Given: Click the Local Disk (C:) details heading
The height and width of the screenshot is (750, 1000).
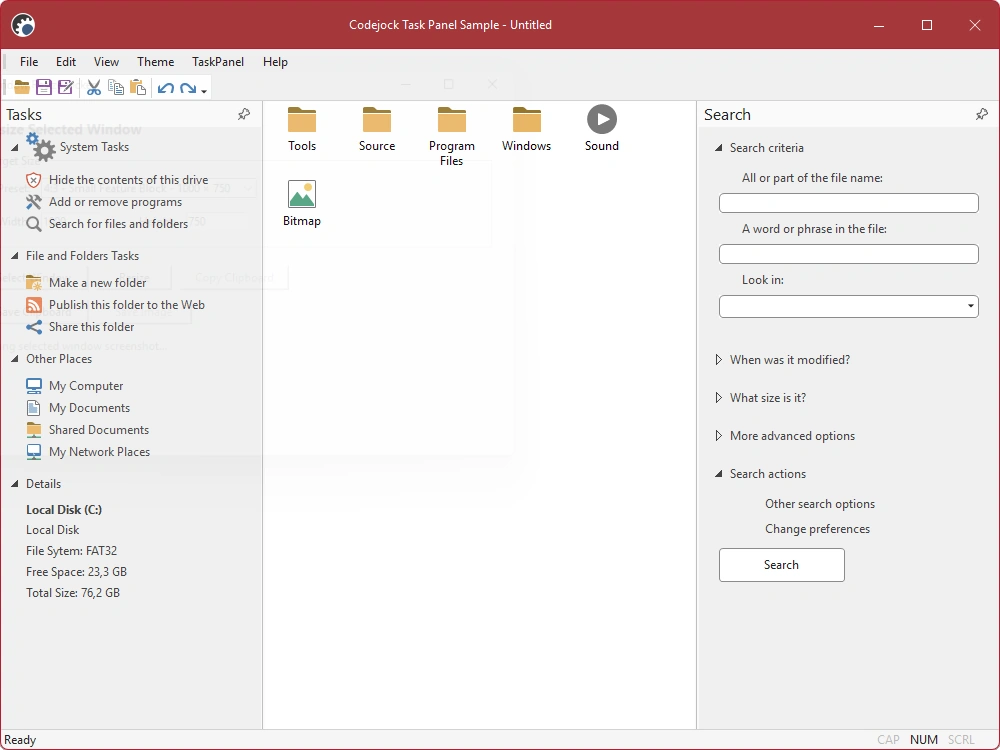Looking at the screenshot, I should [x=64, y=510].
